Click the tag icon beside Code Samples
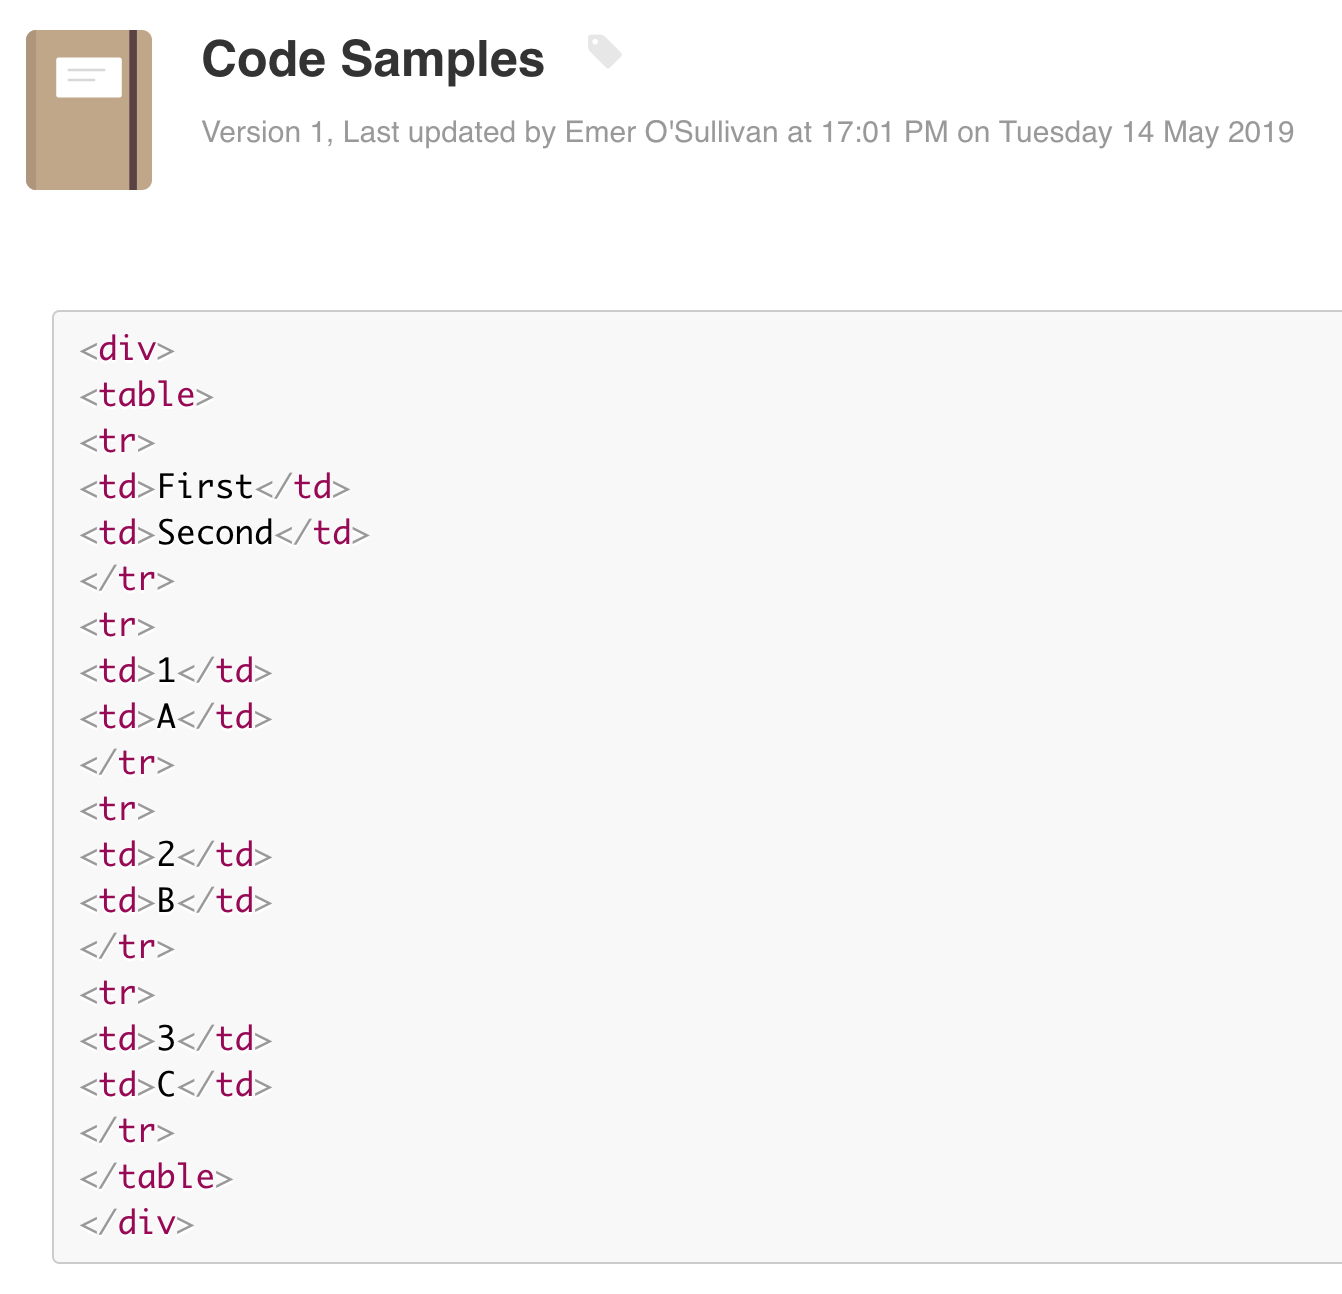 [x=604, y=52]
